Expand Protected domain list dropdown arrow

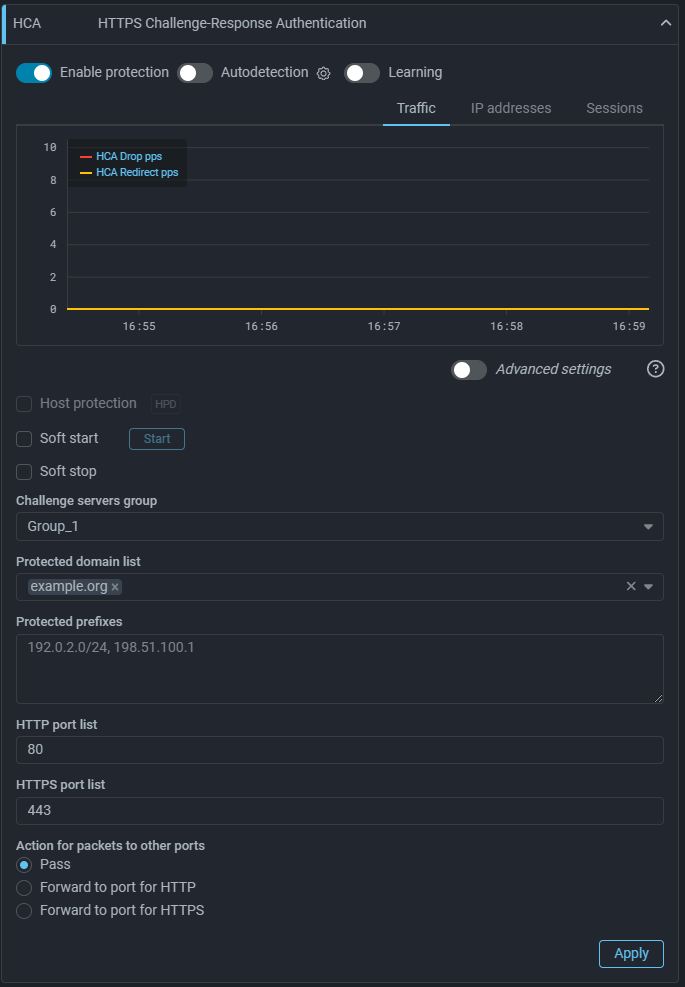[649, 587]
